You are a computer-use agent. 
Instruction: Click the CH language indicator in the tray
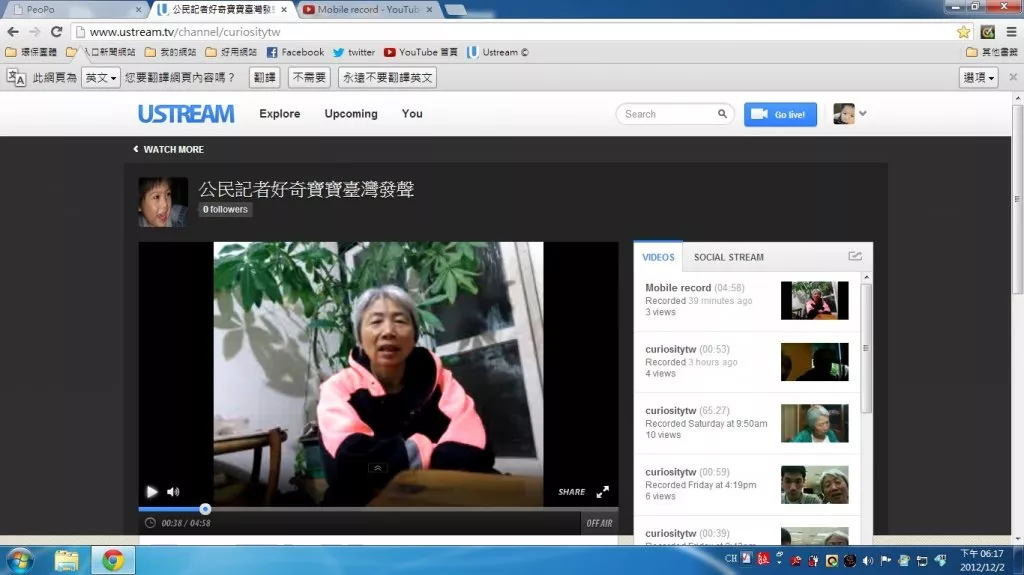coord(731,559)
